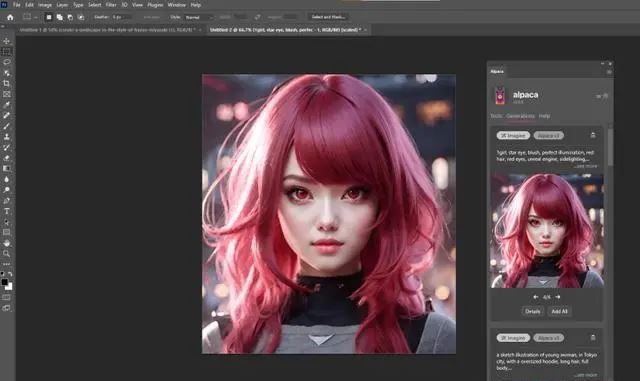This screenshot has height=381, width=640.
Task: Click the Home icon in options bar
Action: (10, 17)
